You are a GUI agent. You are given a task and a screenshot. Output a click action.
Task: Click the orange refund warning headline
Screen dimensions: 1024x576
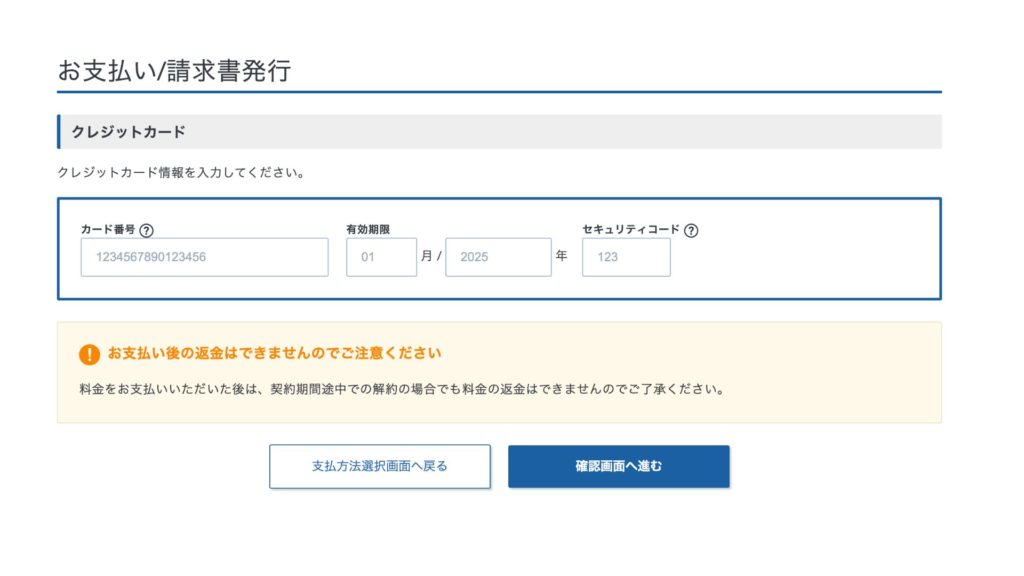(274, 353)
